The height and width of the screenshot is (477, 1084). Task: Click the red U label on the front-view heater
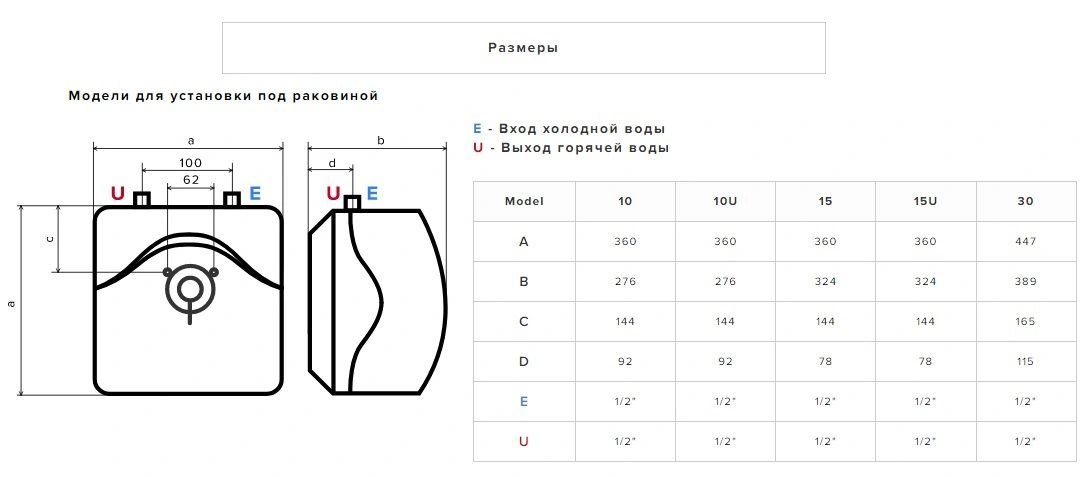[118, 194]
